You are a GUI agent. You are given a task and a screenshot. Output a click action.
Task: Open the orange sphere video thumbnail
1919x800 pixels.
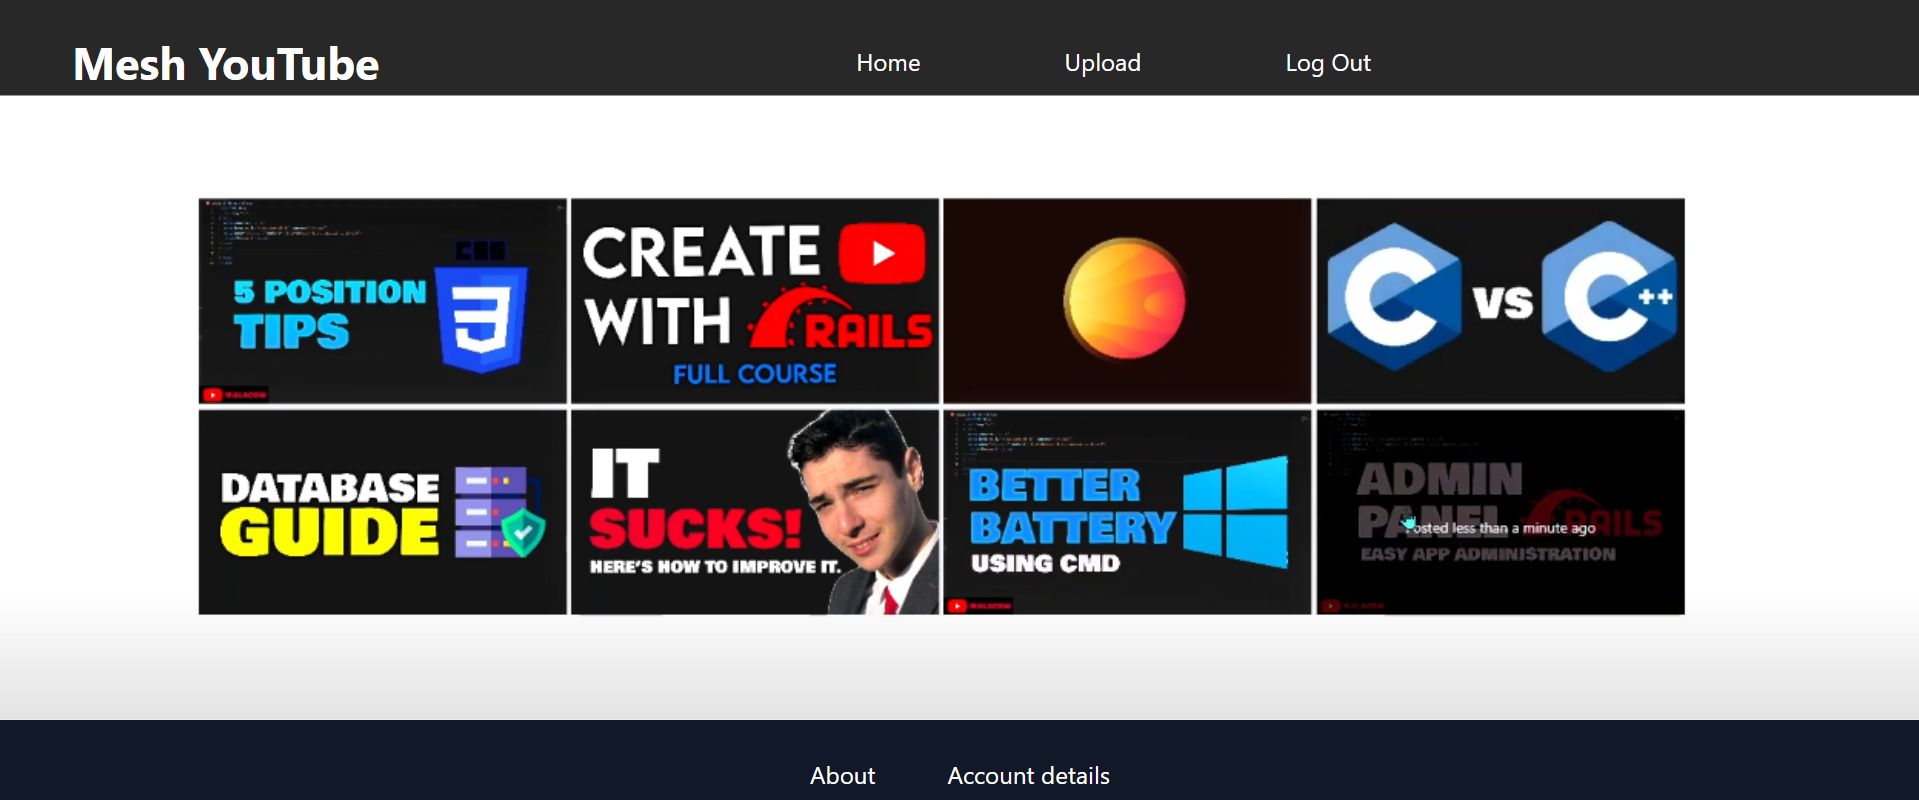tap(1127, 301)
